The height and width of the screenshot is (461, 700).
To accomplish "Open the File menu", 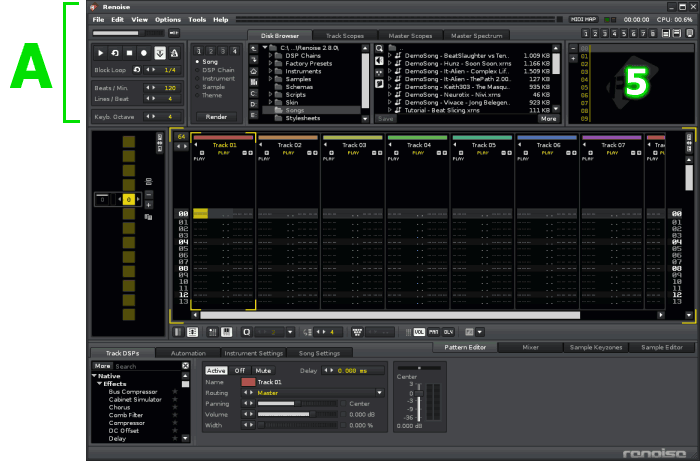I will 98,20.
